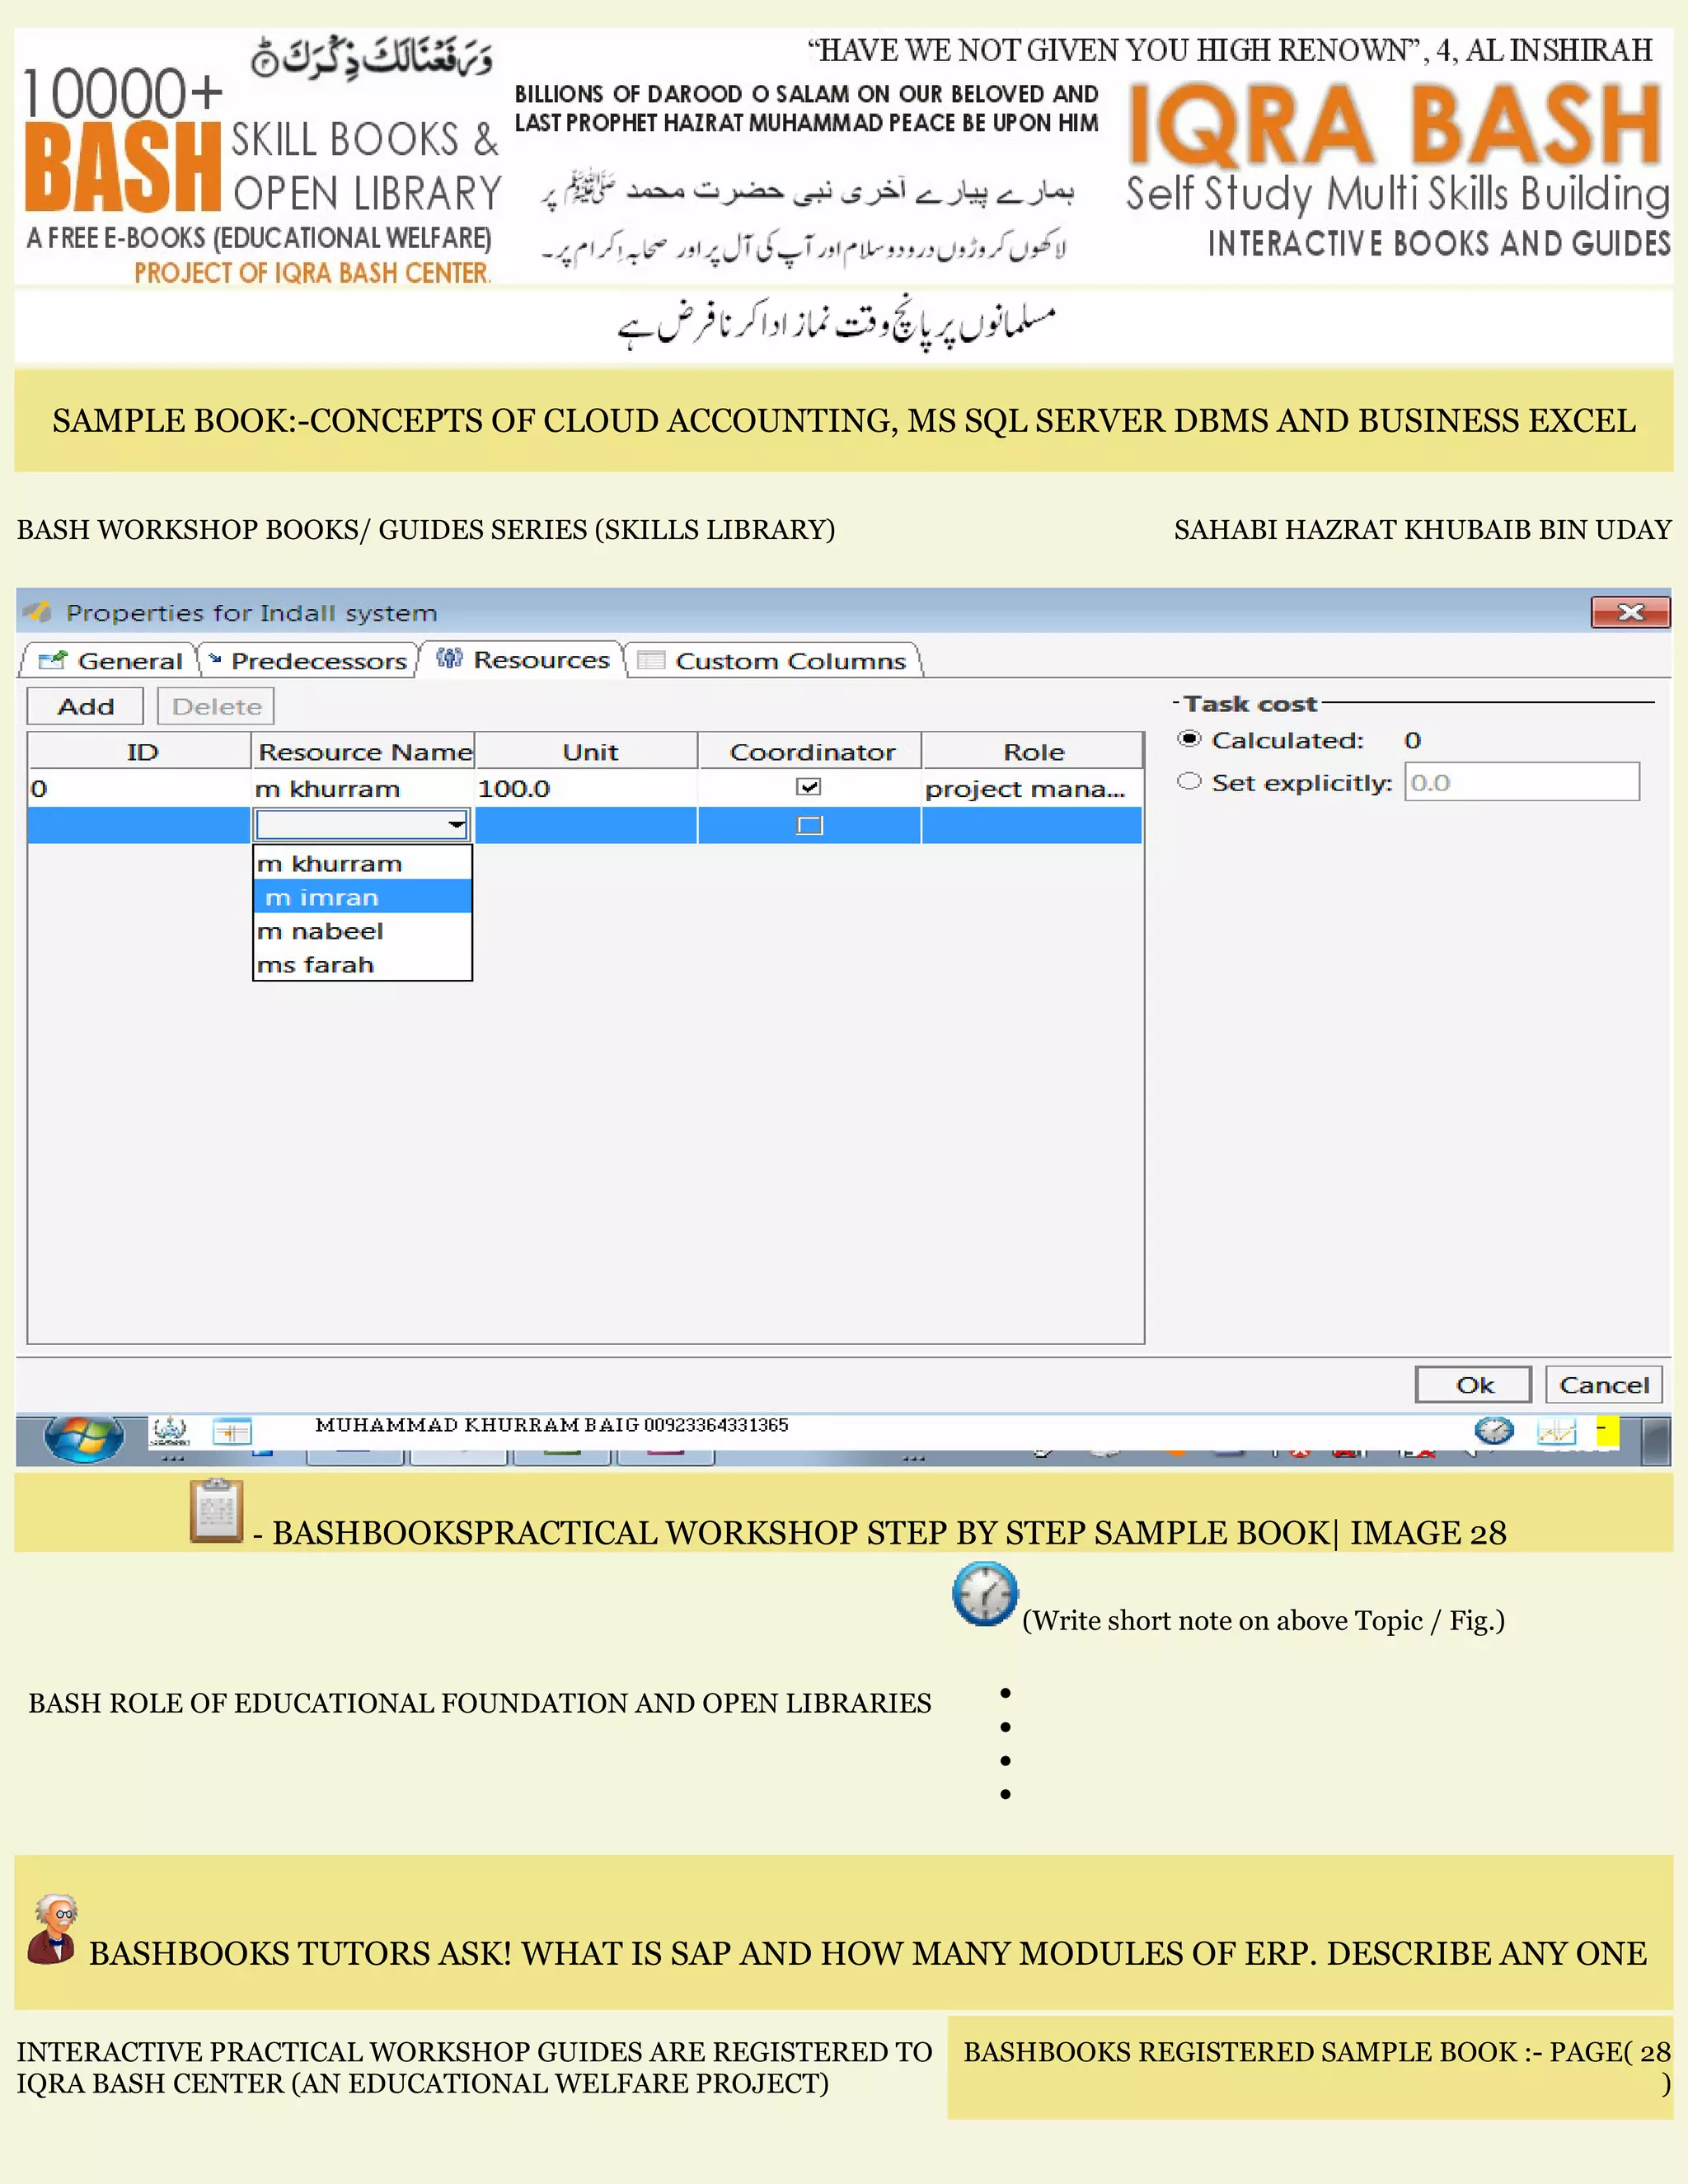This screenshot has height=2184, width=1688.
Task: Click the MUHAMMAD KHURRAM BAIG contact text
Action: tap(551, 1425)
